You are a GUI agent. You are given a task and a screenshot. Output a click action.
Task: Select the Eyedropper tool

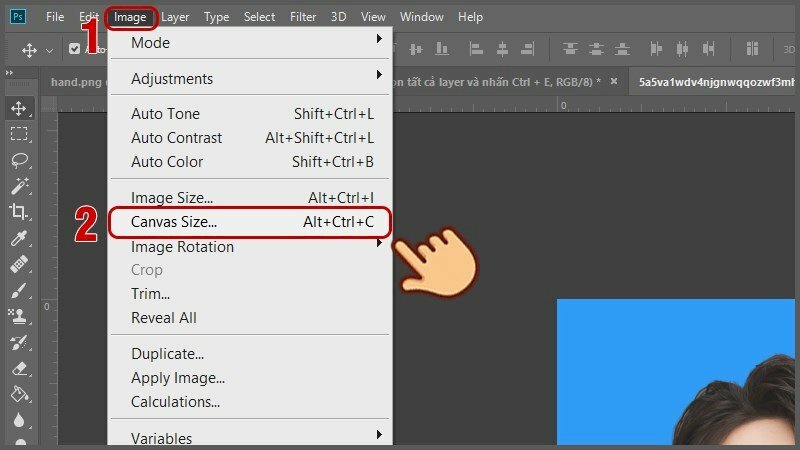pos(18,238)
